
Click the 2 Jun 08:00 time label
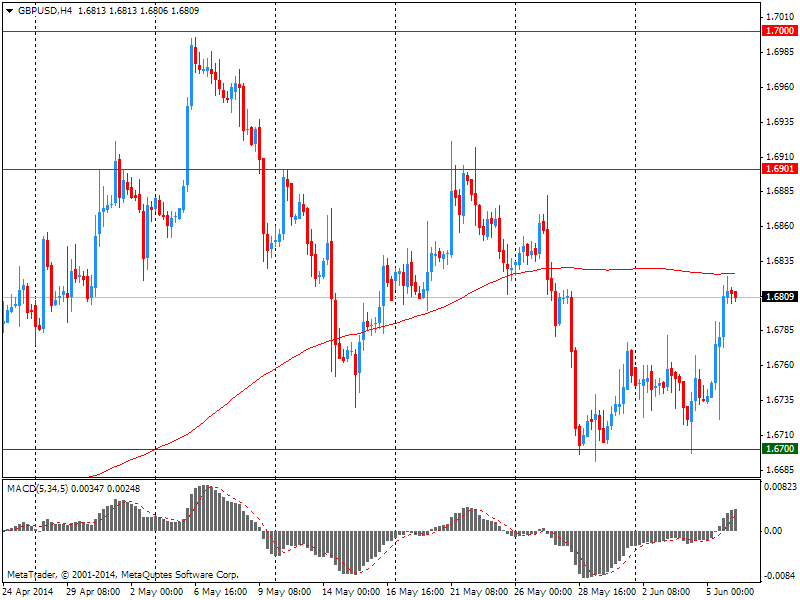(x=666, y=592)
